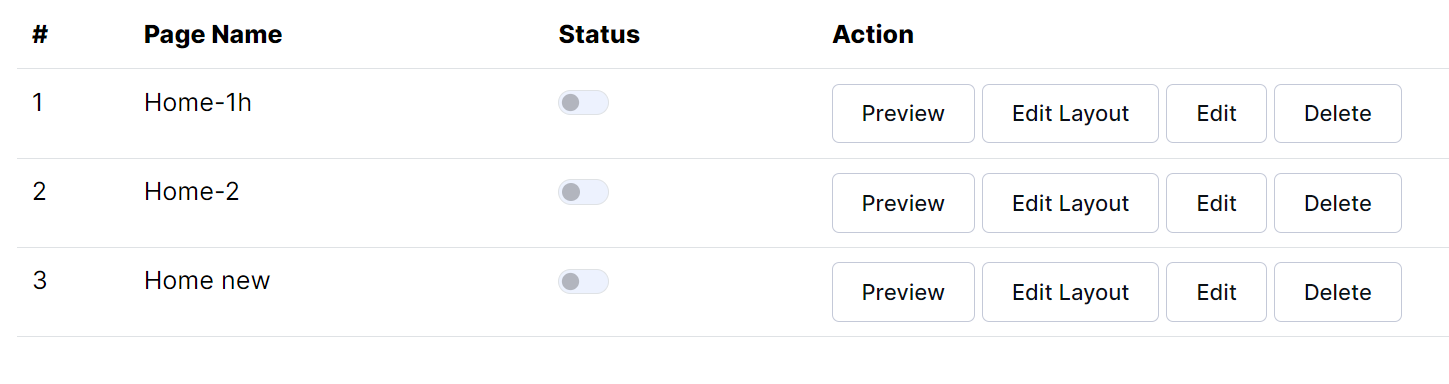Delete the Home-2 page
1449x384 pixels.
coord(1337,203)
